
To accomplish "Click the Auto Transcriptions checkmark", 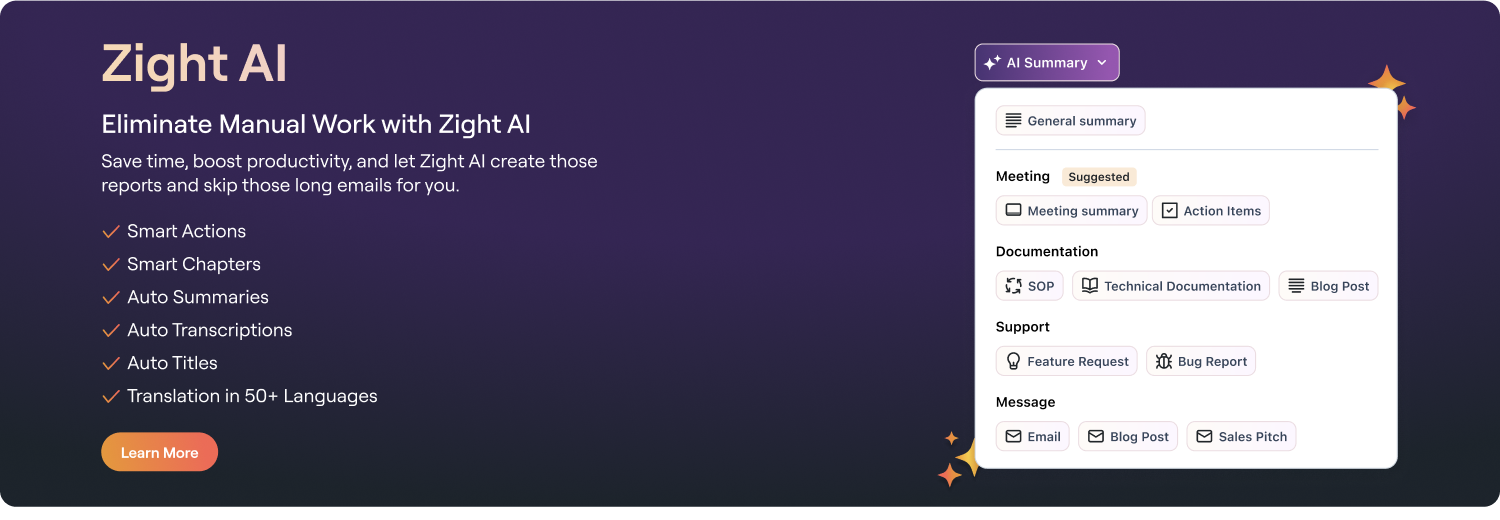I will 111,331.
